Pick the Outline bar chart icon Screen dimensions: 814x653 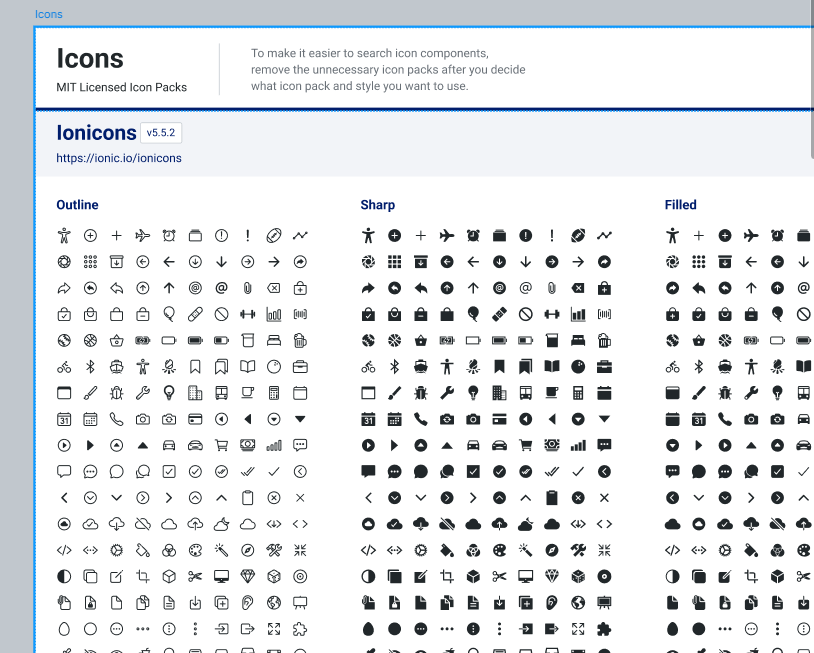pyautogui.click(x=274, y=315)
